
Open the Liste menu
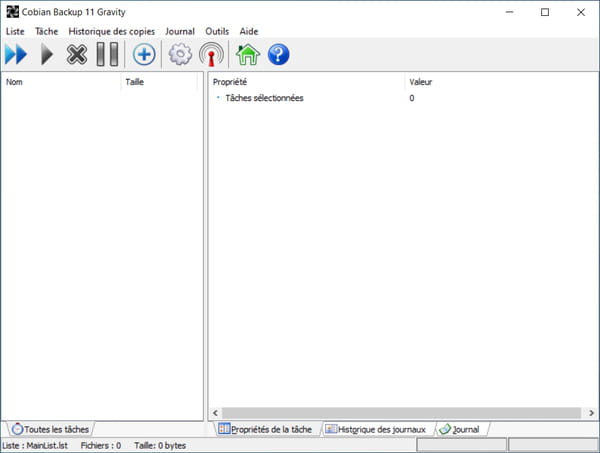(x=15, y=31)
